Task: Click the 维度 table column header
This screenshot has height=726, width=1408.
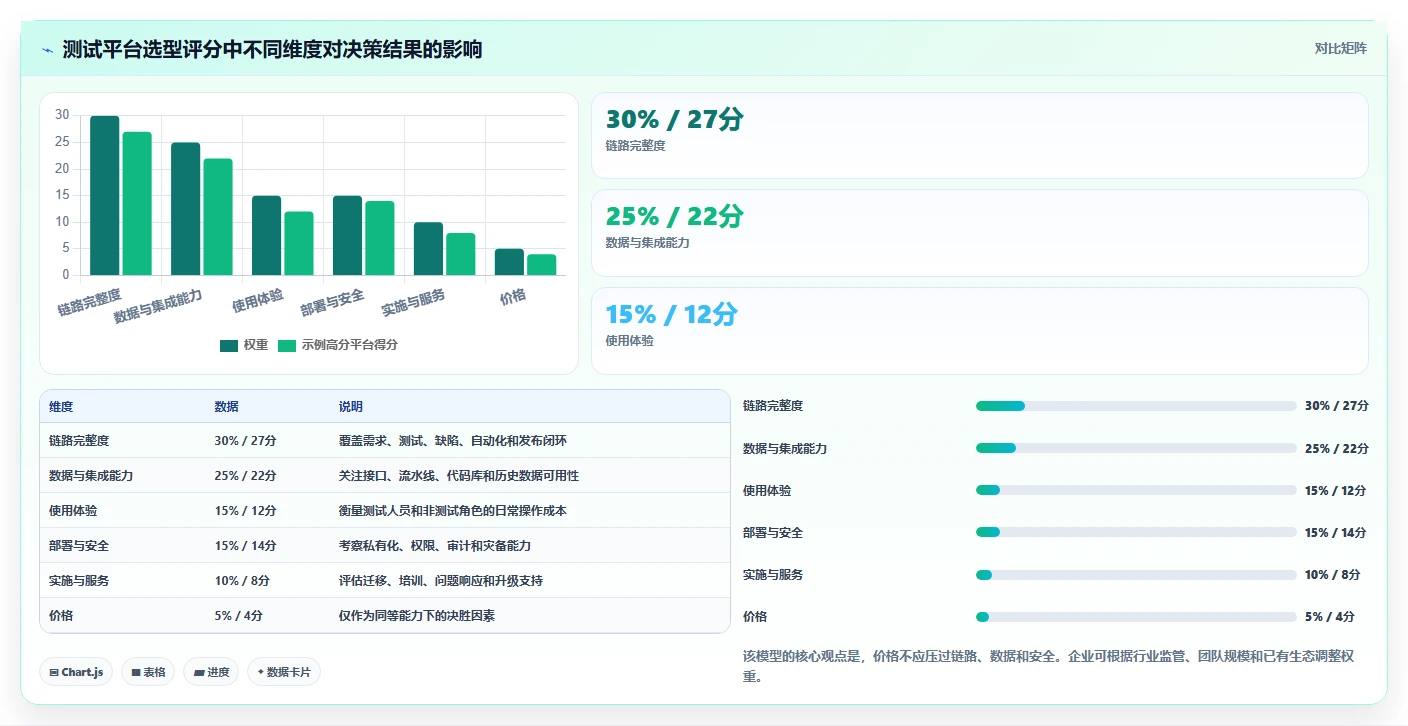Action: (x=61, y=407)
